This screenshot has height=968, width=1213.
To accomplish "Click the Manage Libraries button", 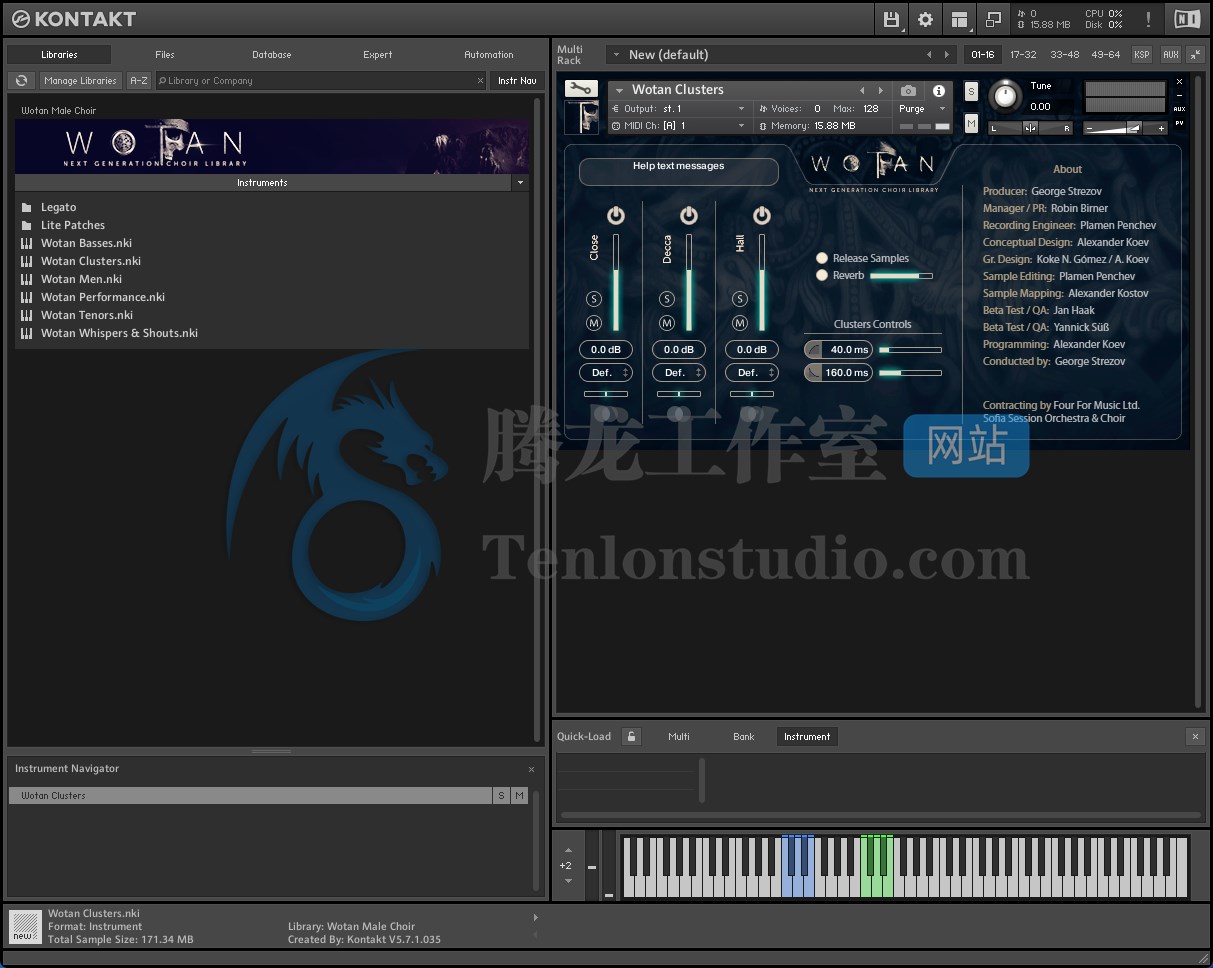I will point(81,80).
